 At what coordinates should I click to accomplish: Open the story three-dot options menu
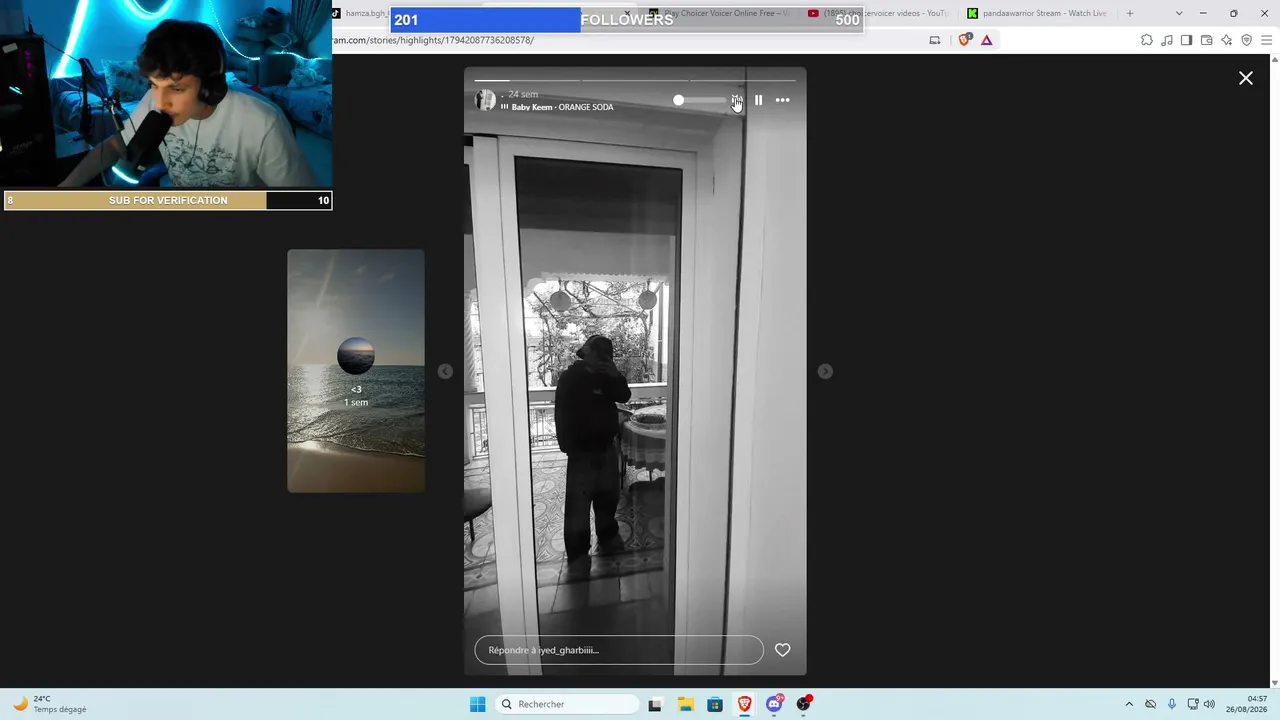pos(782,100)
